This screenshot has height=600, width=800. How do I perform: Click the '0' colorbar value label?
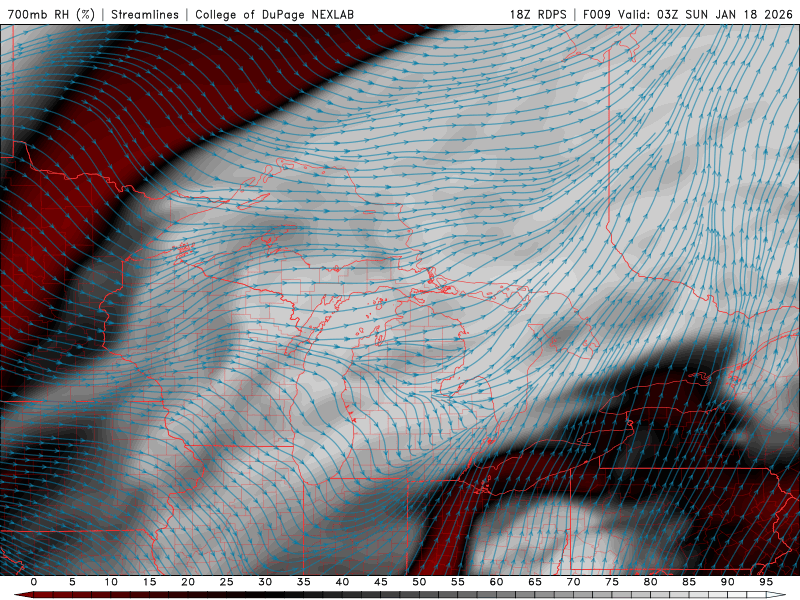[x=34, y=582]
